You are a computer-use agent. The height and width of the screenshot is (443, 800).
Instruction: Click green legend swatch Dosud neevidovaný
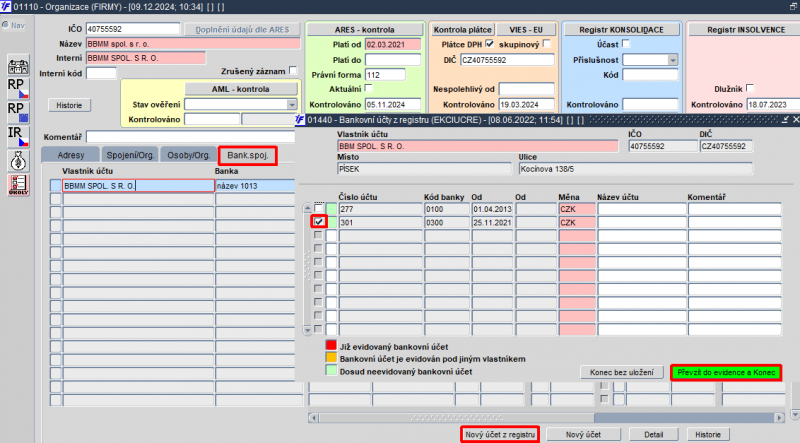tap(331, 371)
